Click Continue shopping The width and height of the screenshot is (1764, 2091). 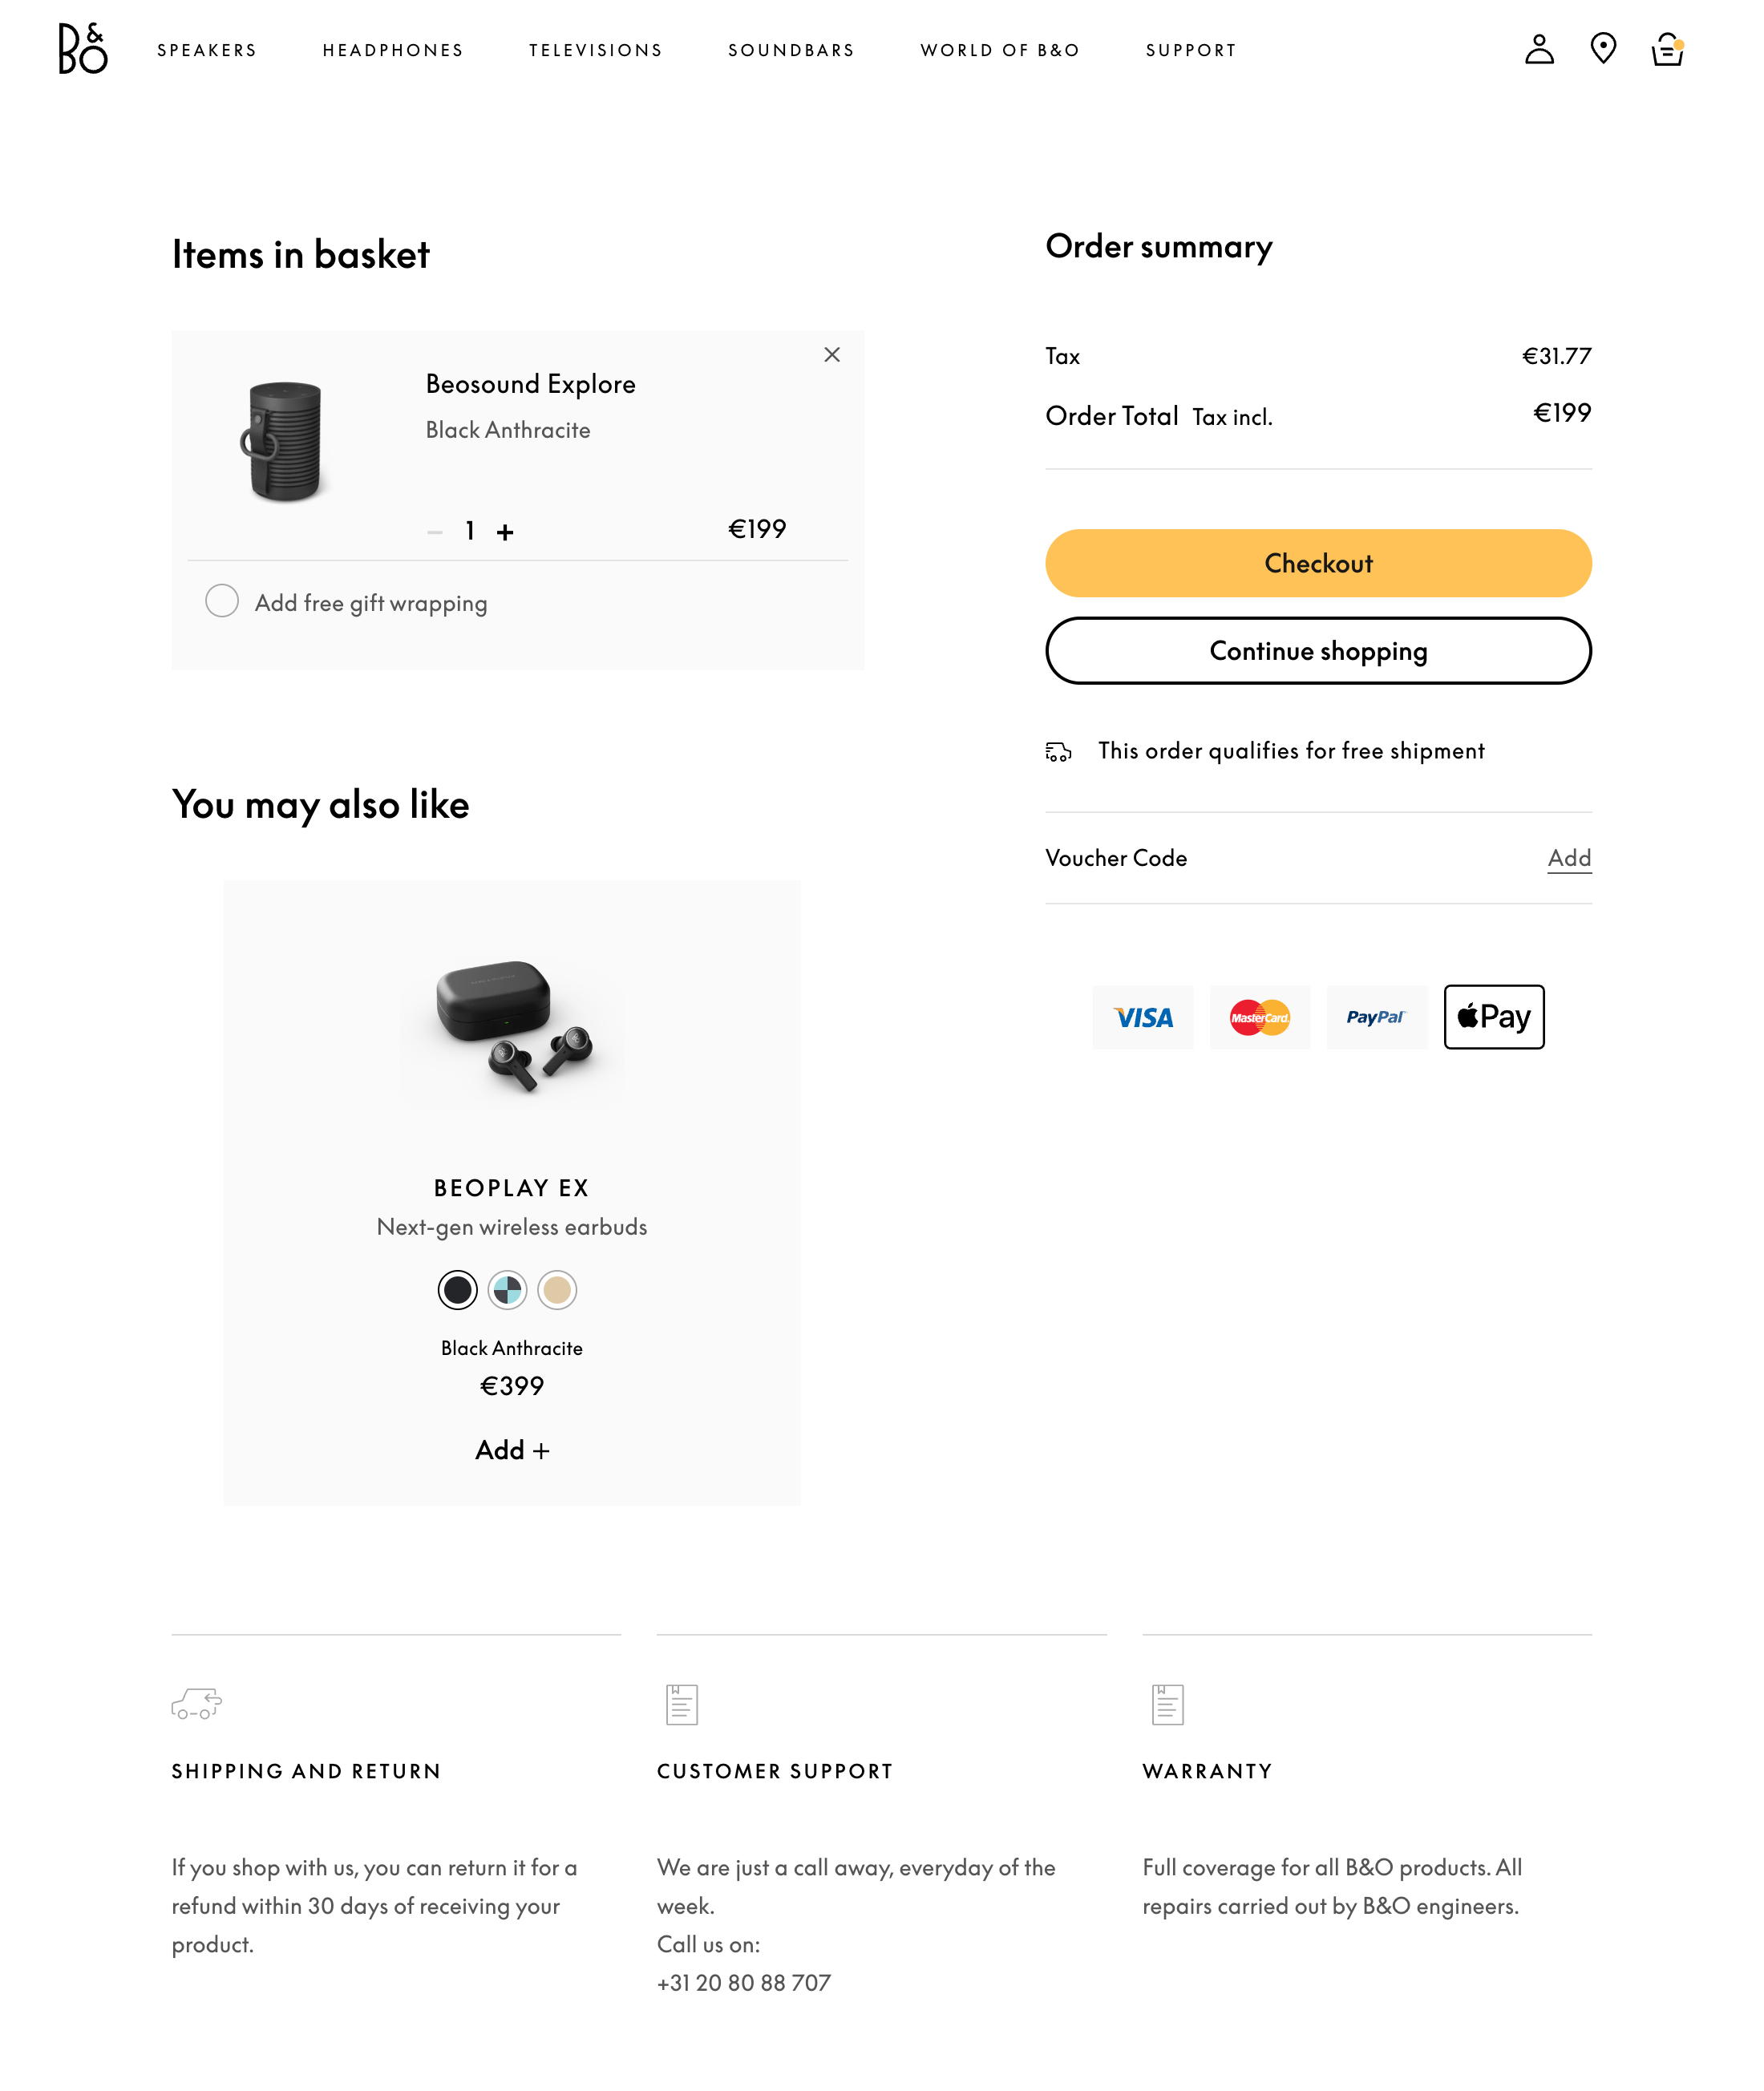tap(1318, 651)
